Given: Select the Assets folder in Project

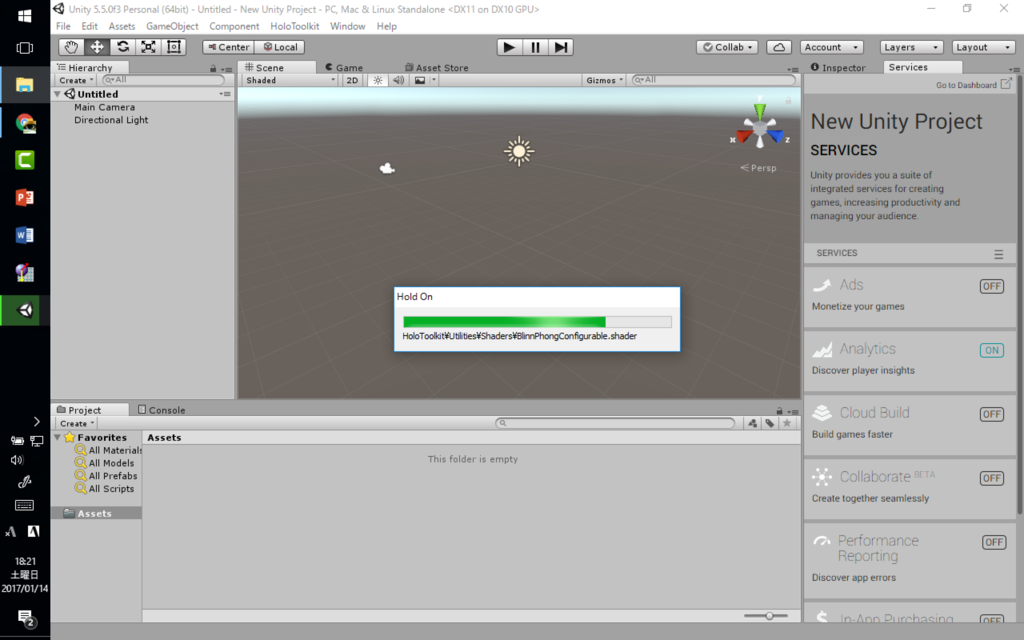Looking at the screenshot, I should click(96, 513).
